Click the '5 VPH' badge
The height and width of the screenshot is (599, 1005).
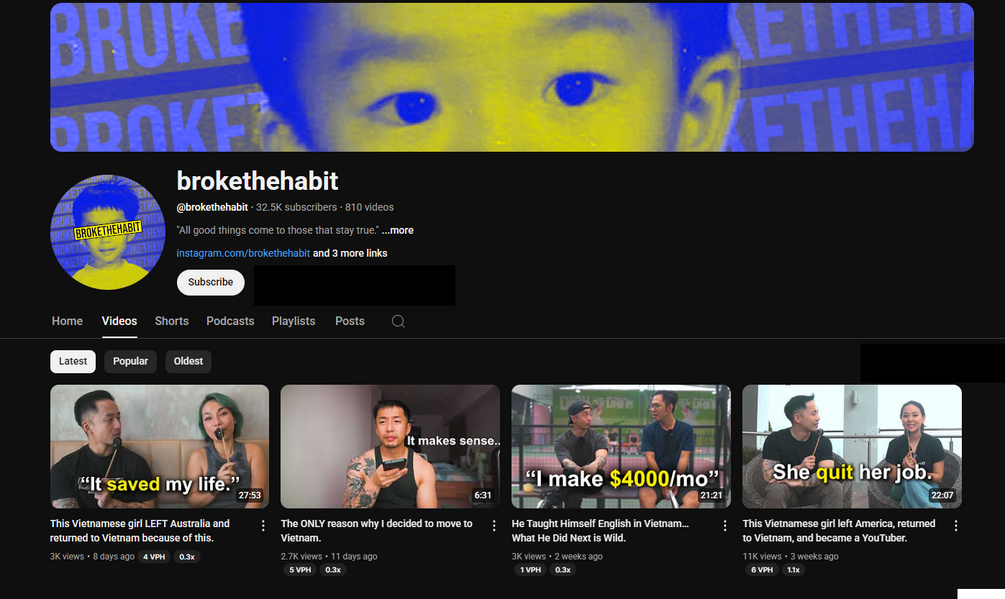point(300,570)
